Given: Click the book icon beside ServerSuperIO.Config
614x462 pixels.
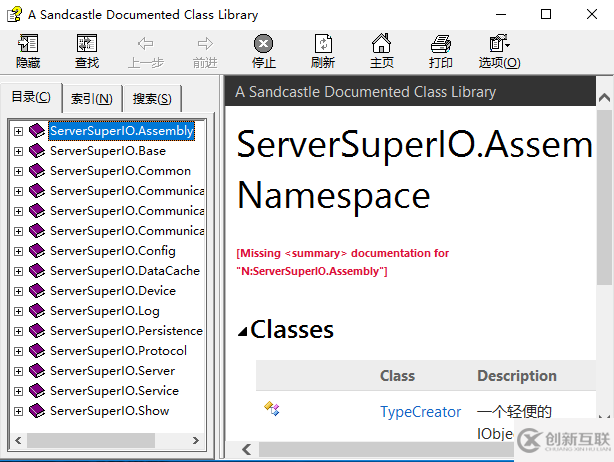Looking at the screenshot, I should [37, 251].
